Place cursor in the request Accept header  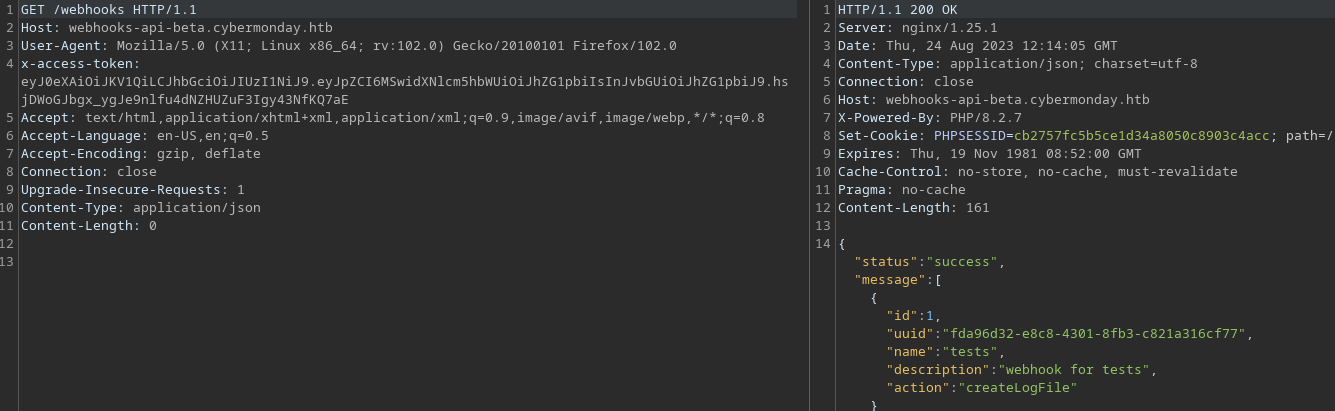(392, 117)
